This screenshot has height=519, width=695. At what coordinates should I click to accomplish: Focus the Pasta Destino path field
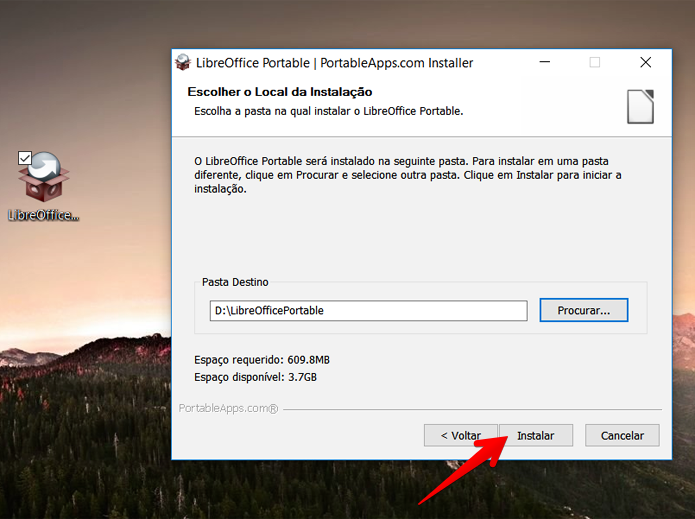(x=368, y=310)
